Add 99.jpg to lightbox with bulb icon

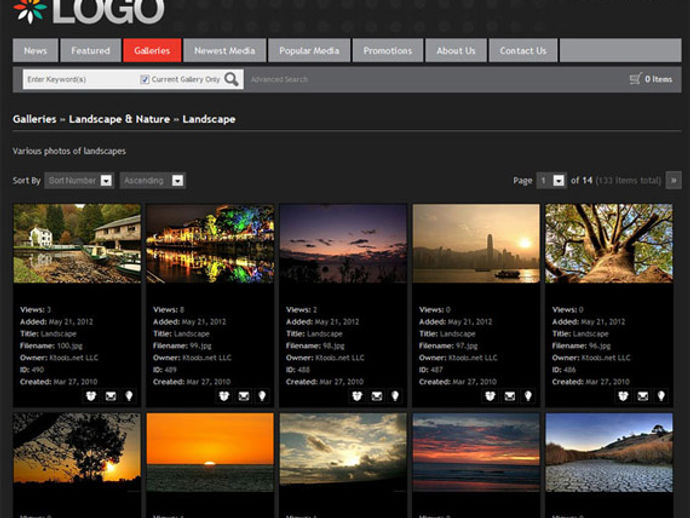(262, 396)
